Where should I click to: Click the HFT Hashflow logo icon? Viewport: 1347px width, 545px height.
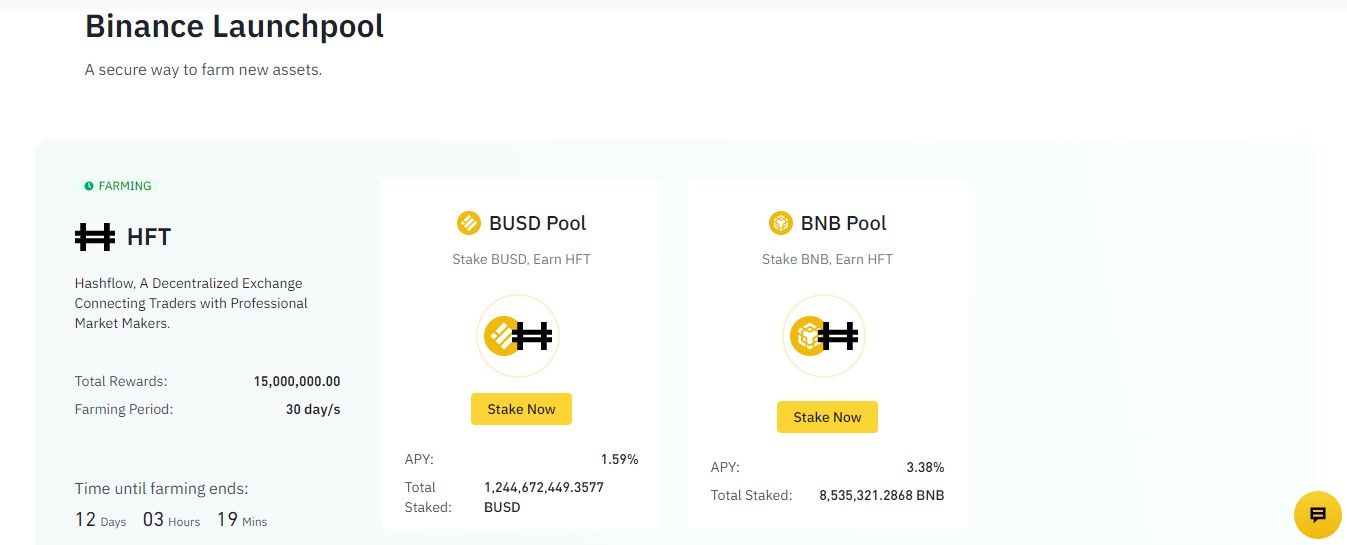point(95,237)
